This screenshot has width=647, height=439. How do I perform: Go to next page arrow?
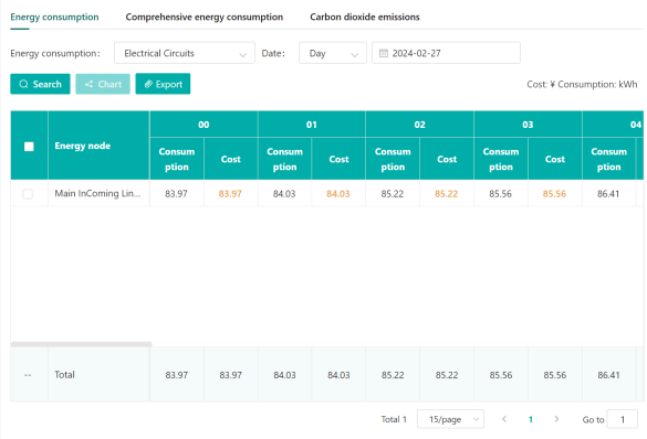point(556,419)
